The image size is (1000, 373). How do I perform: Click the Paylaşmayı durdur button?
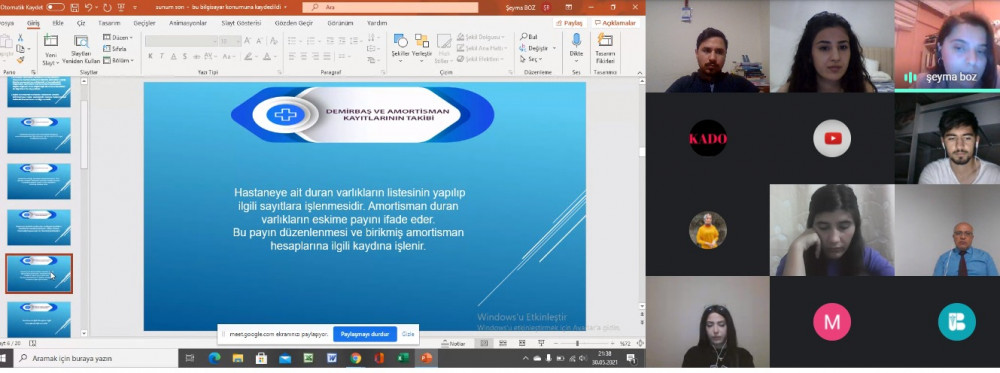(365, 334)
